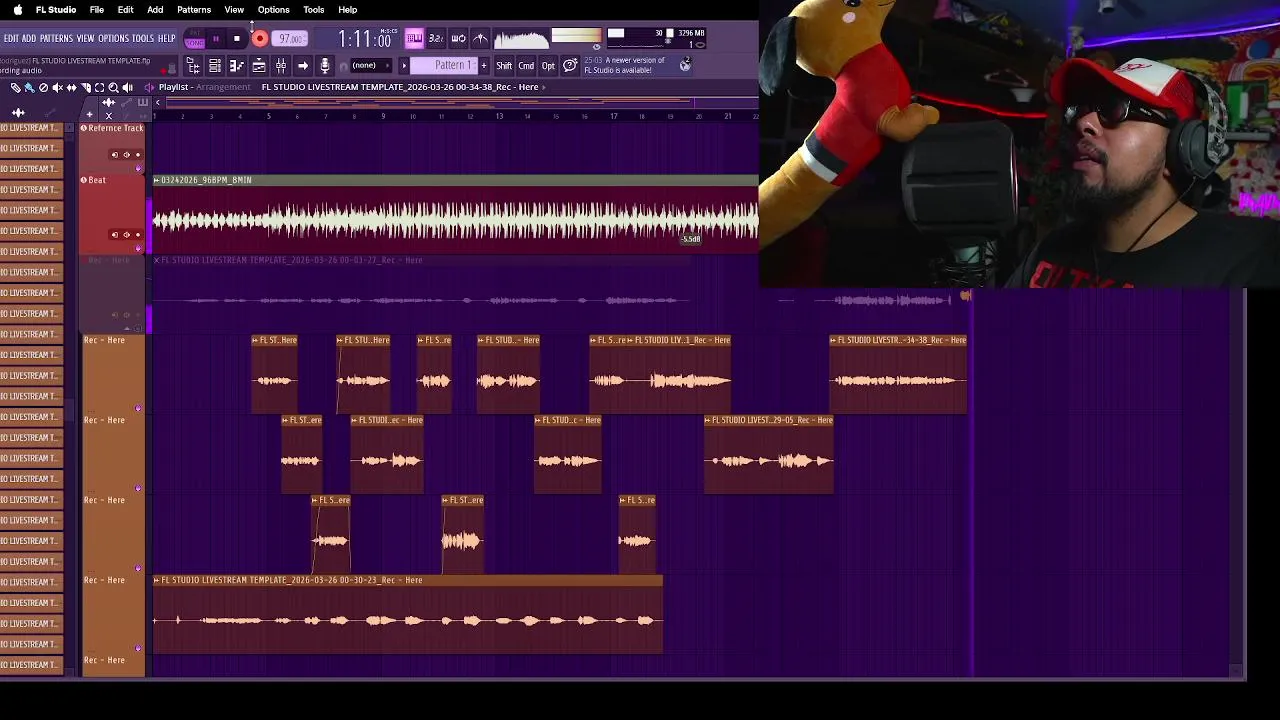Click the four-arrow move icon above picker
This screenshot has width=1280, height=720.
tap(18, 113)
